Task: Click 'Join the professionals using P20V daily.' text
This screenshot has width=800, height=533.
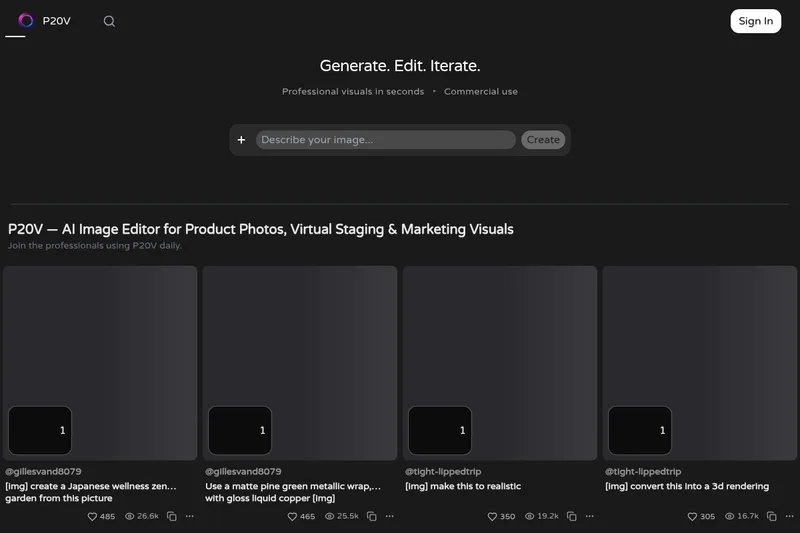Action: tap(95, 246)
